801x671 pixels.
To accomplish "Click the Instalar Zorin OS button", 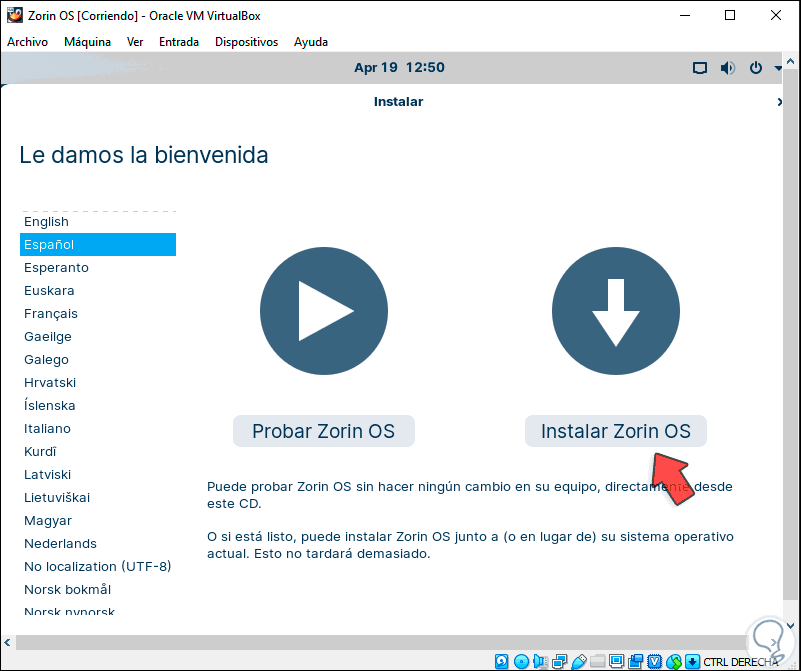I will pos(616,431).
